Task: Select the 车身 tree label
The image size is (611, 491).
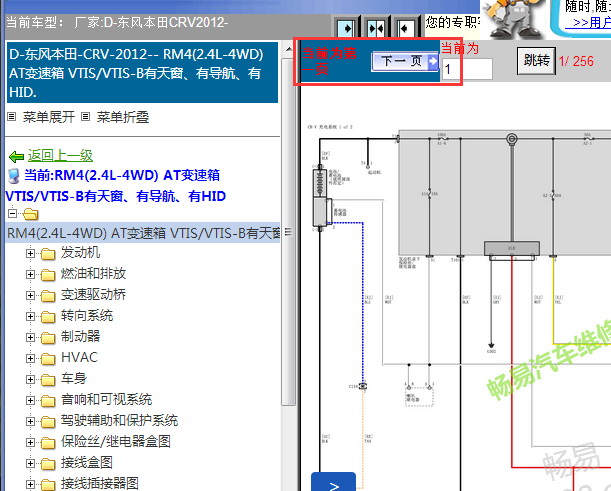Action: [x=74, y=378]
